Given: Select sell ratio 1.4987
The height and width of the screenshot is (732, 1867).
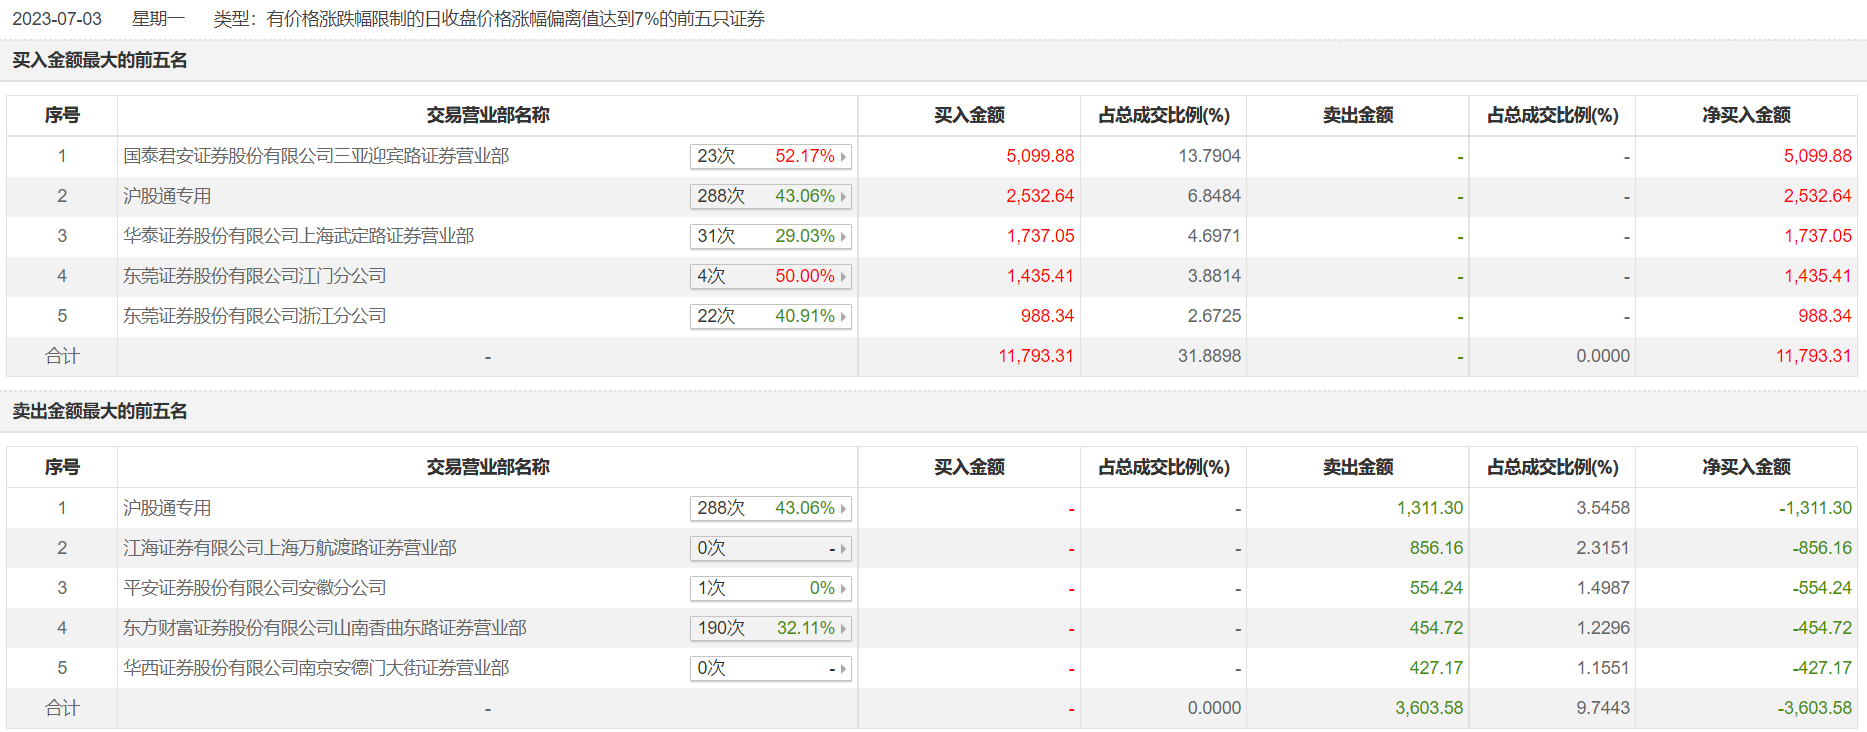Looking at the screenshot, I should tap(1603, 588).
